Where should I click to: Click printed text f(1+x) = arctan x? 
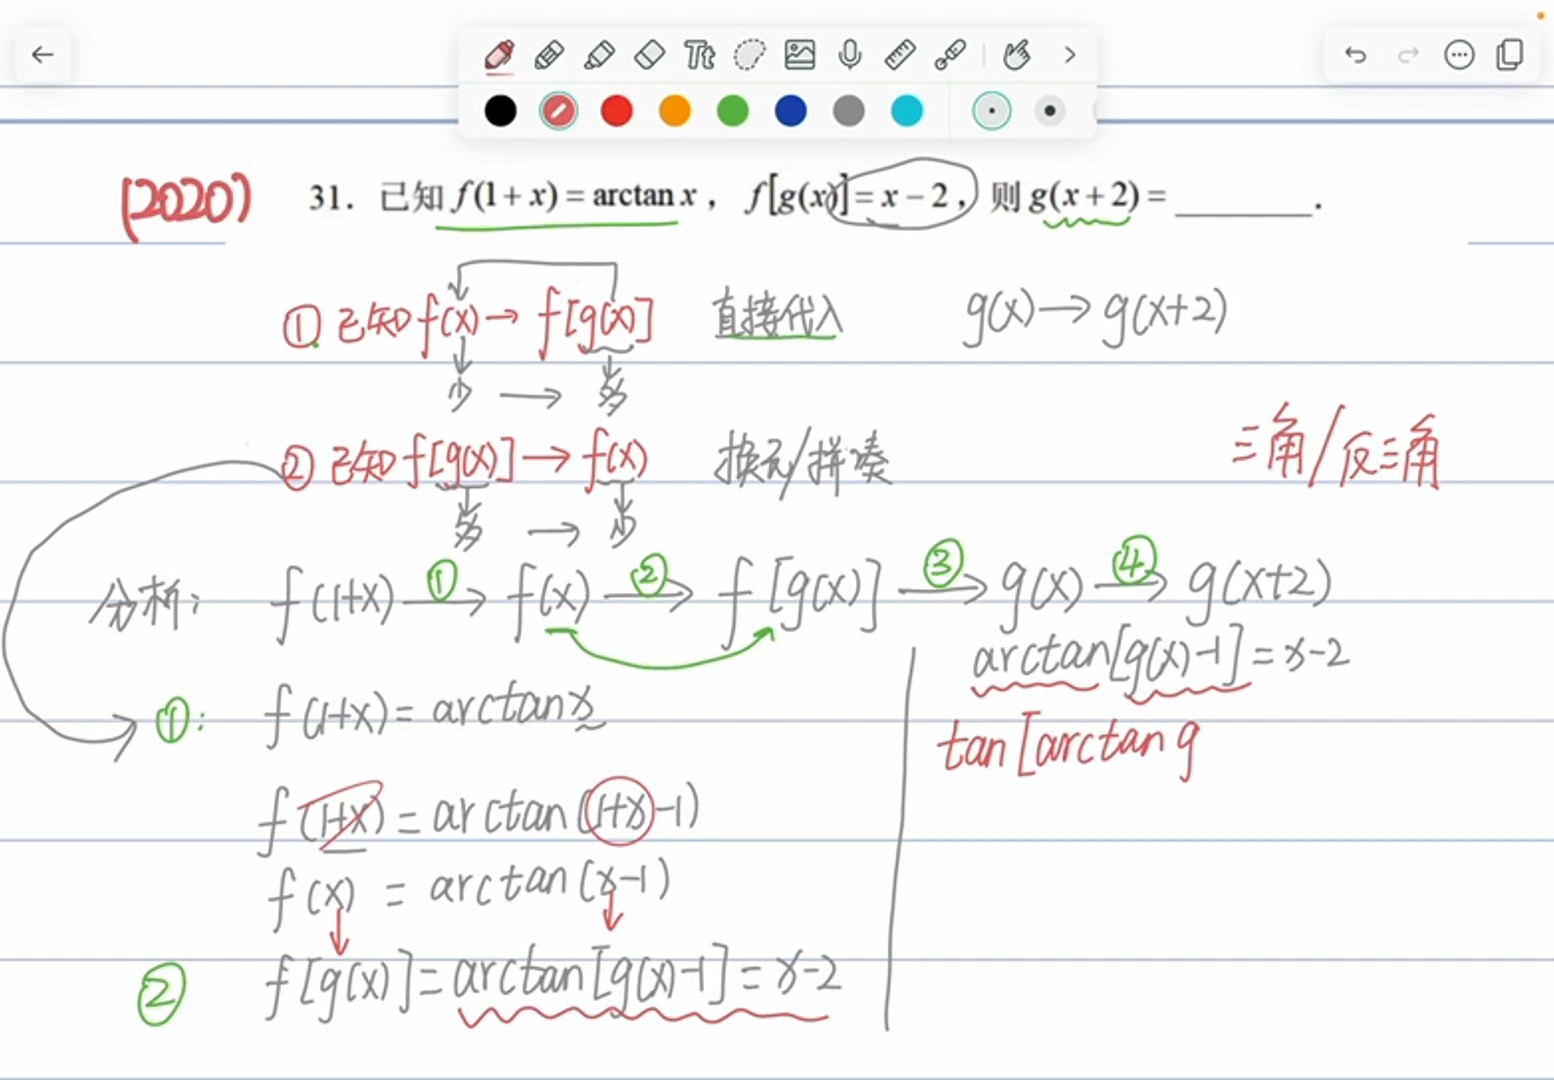(573, 195)
